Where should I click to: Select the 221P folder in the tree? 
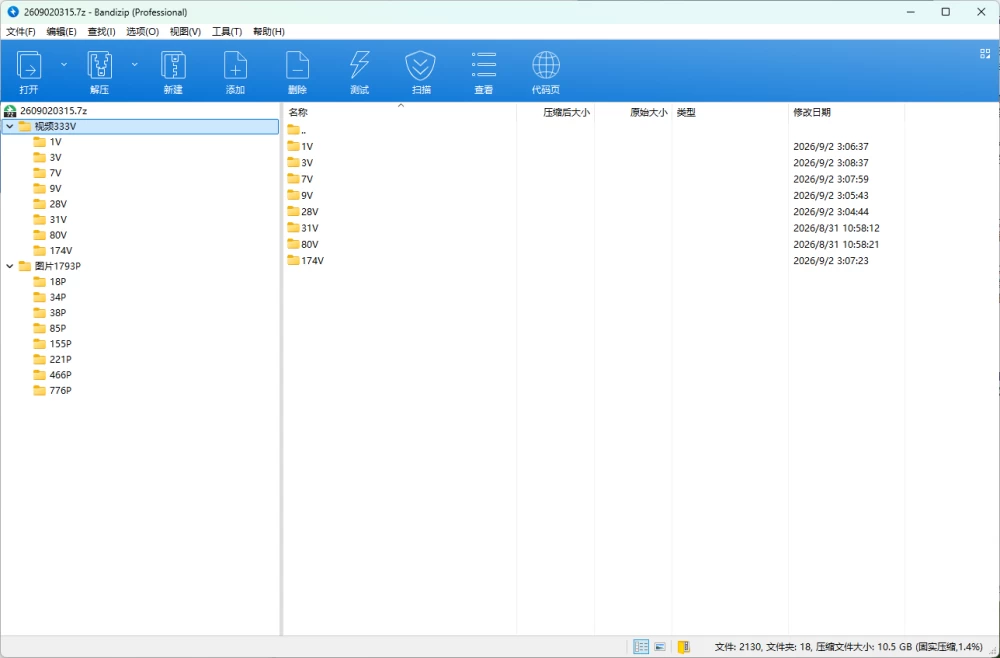(x=61, y=359)
